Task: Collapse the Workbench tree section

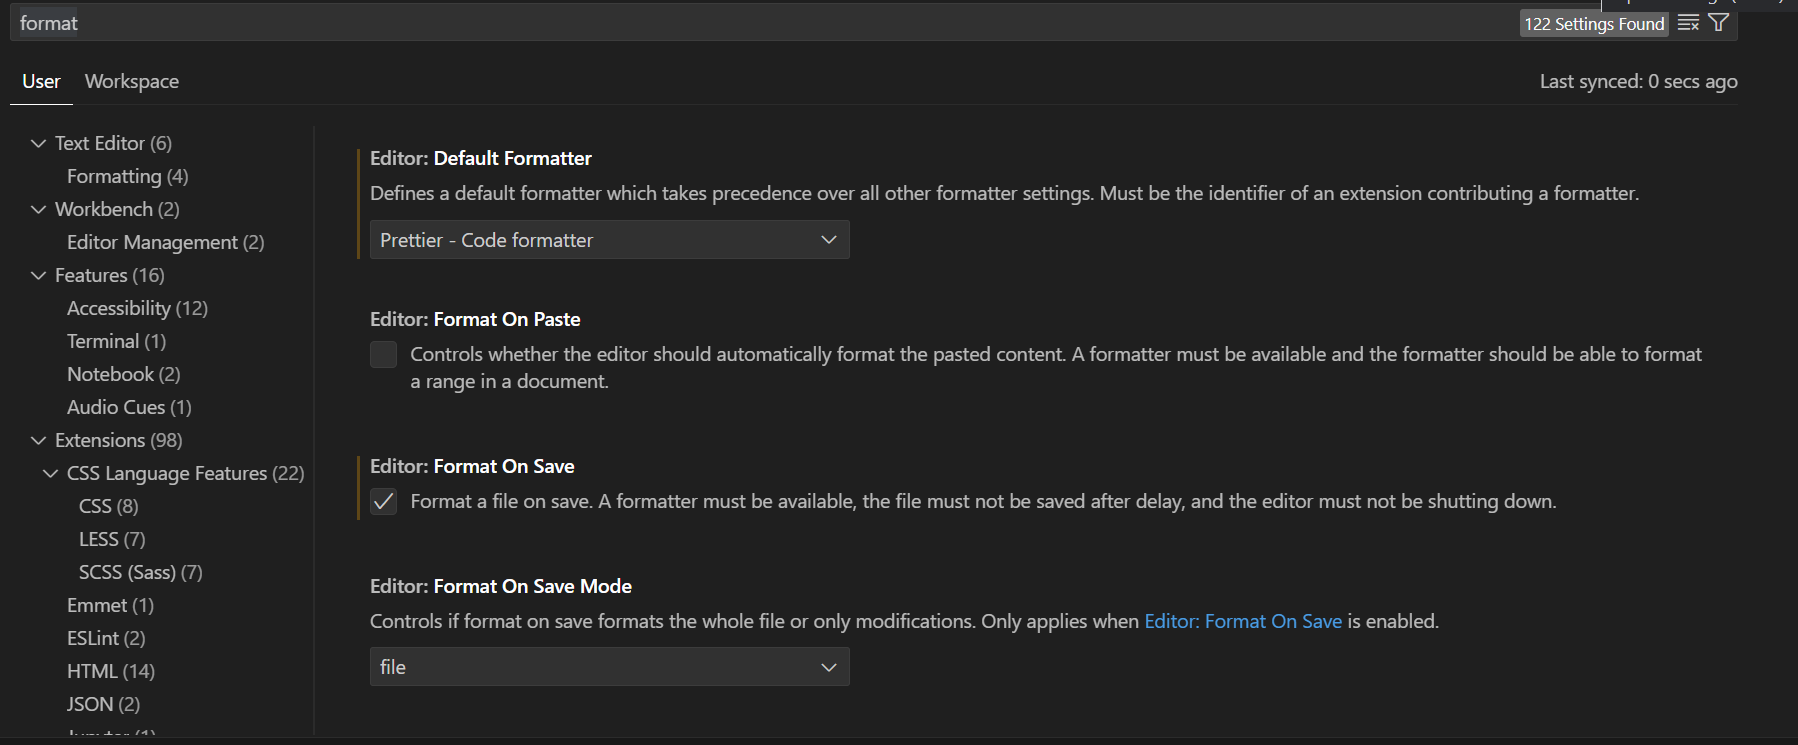Action: pos(38,209)
